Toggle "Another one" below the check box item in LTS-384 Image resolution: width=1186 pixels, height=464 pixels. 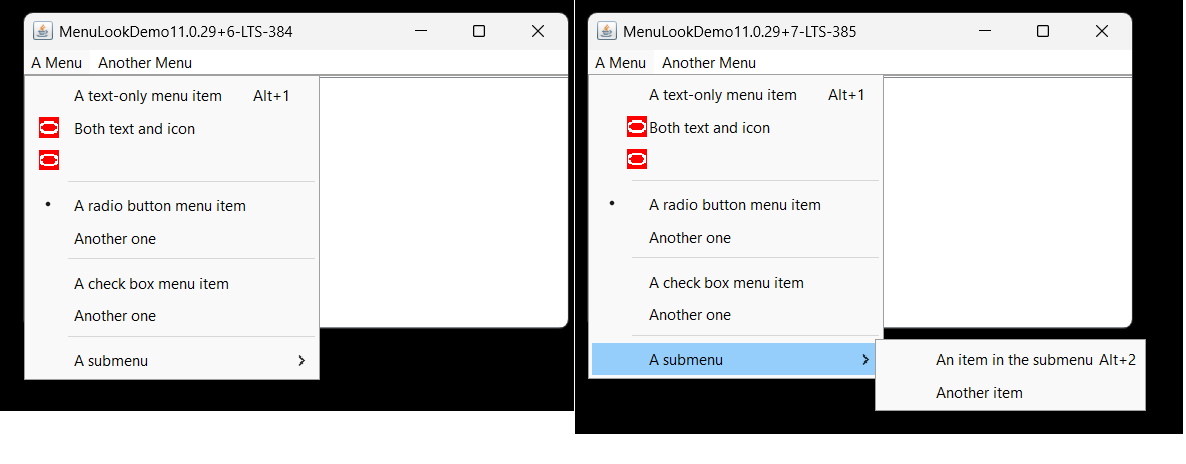pyautogui.click(x=115, y=316)
